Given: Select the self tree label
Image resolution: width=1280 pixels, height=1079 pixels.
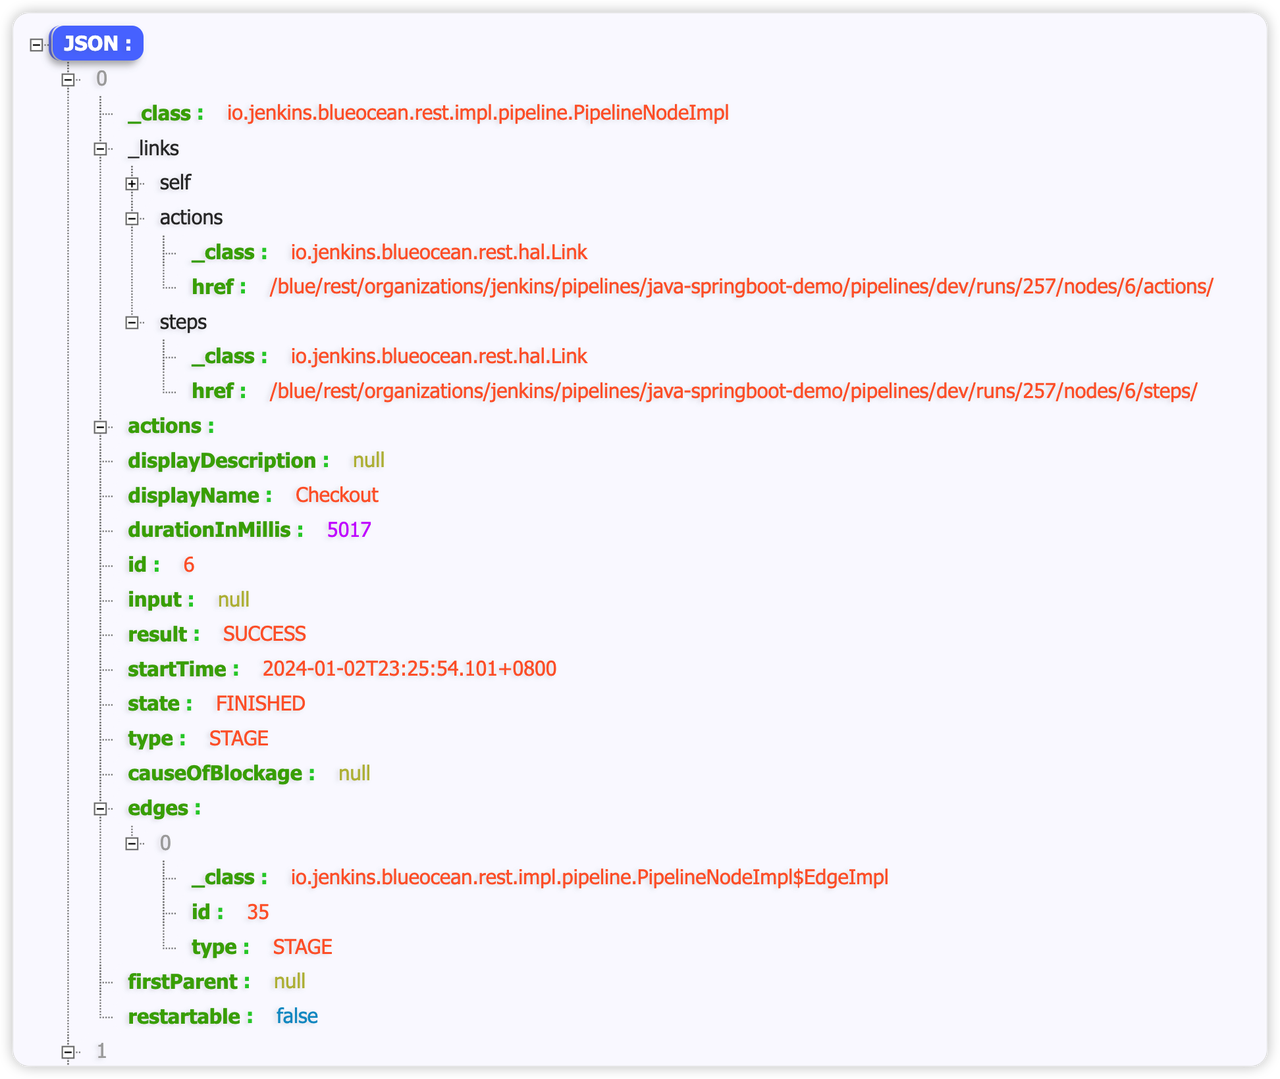Looking at the screenshot, I should click(x=175, y=182).
